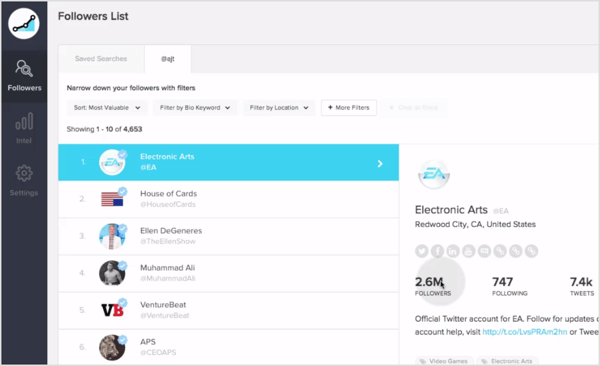Open EA's Facebook profile icon
The width and height of the screenshot is (600, 366).
(x=437, y=251)
